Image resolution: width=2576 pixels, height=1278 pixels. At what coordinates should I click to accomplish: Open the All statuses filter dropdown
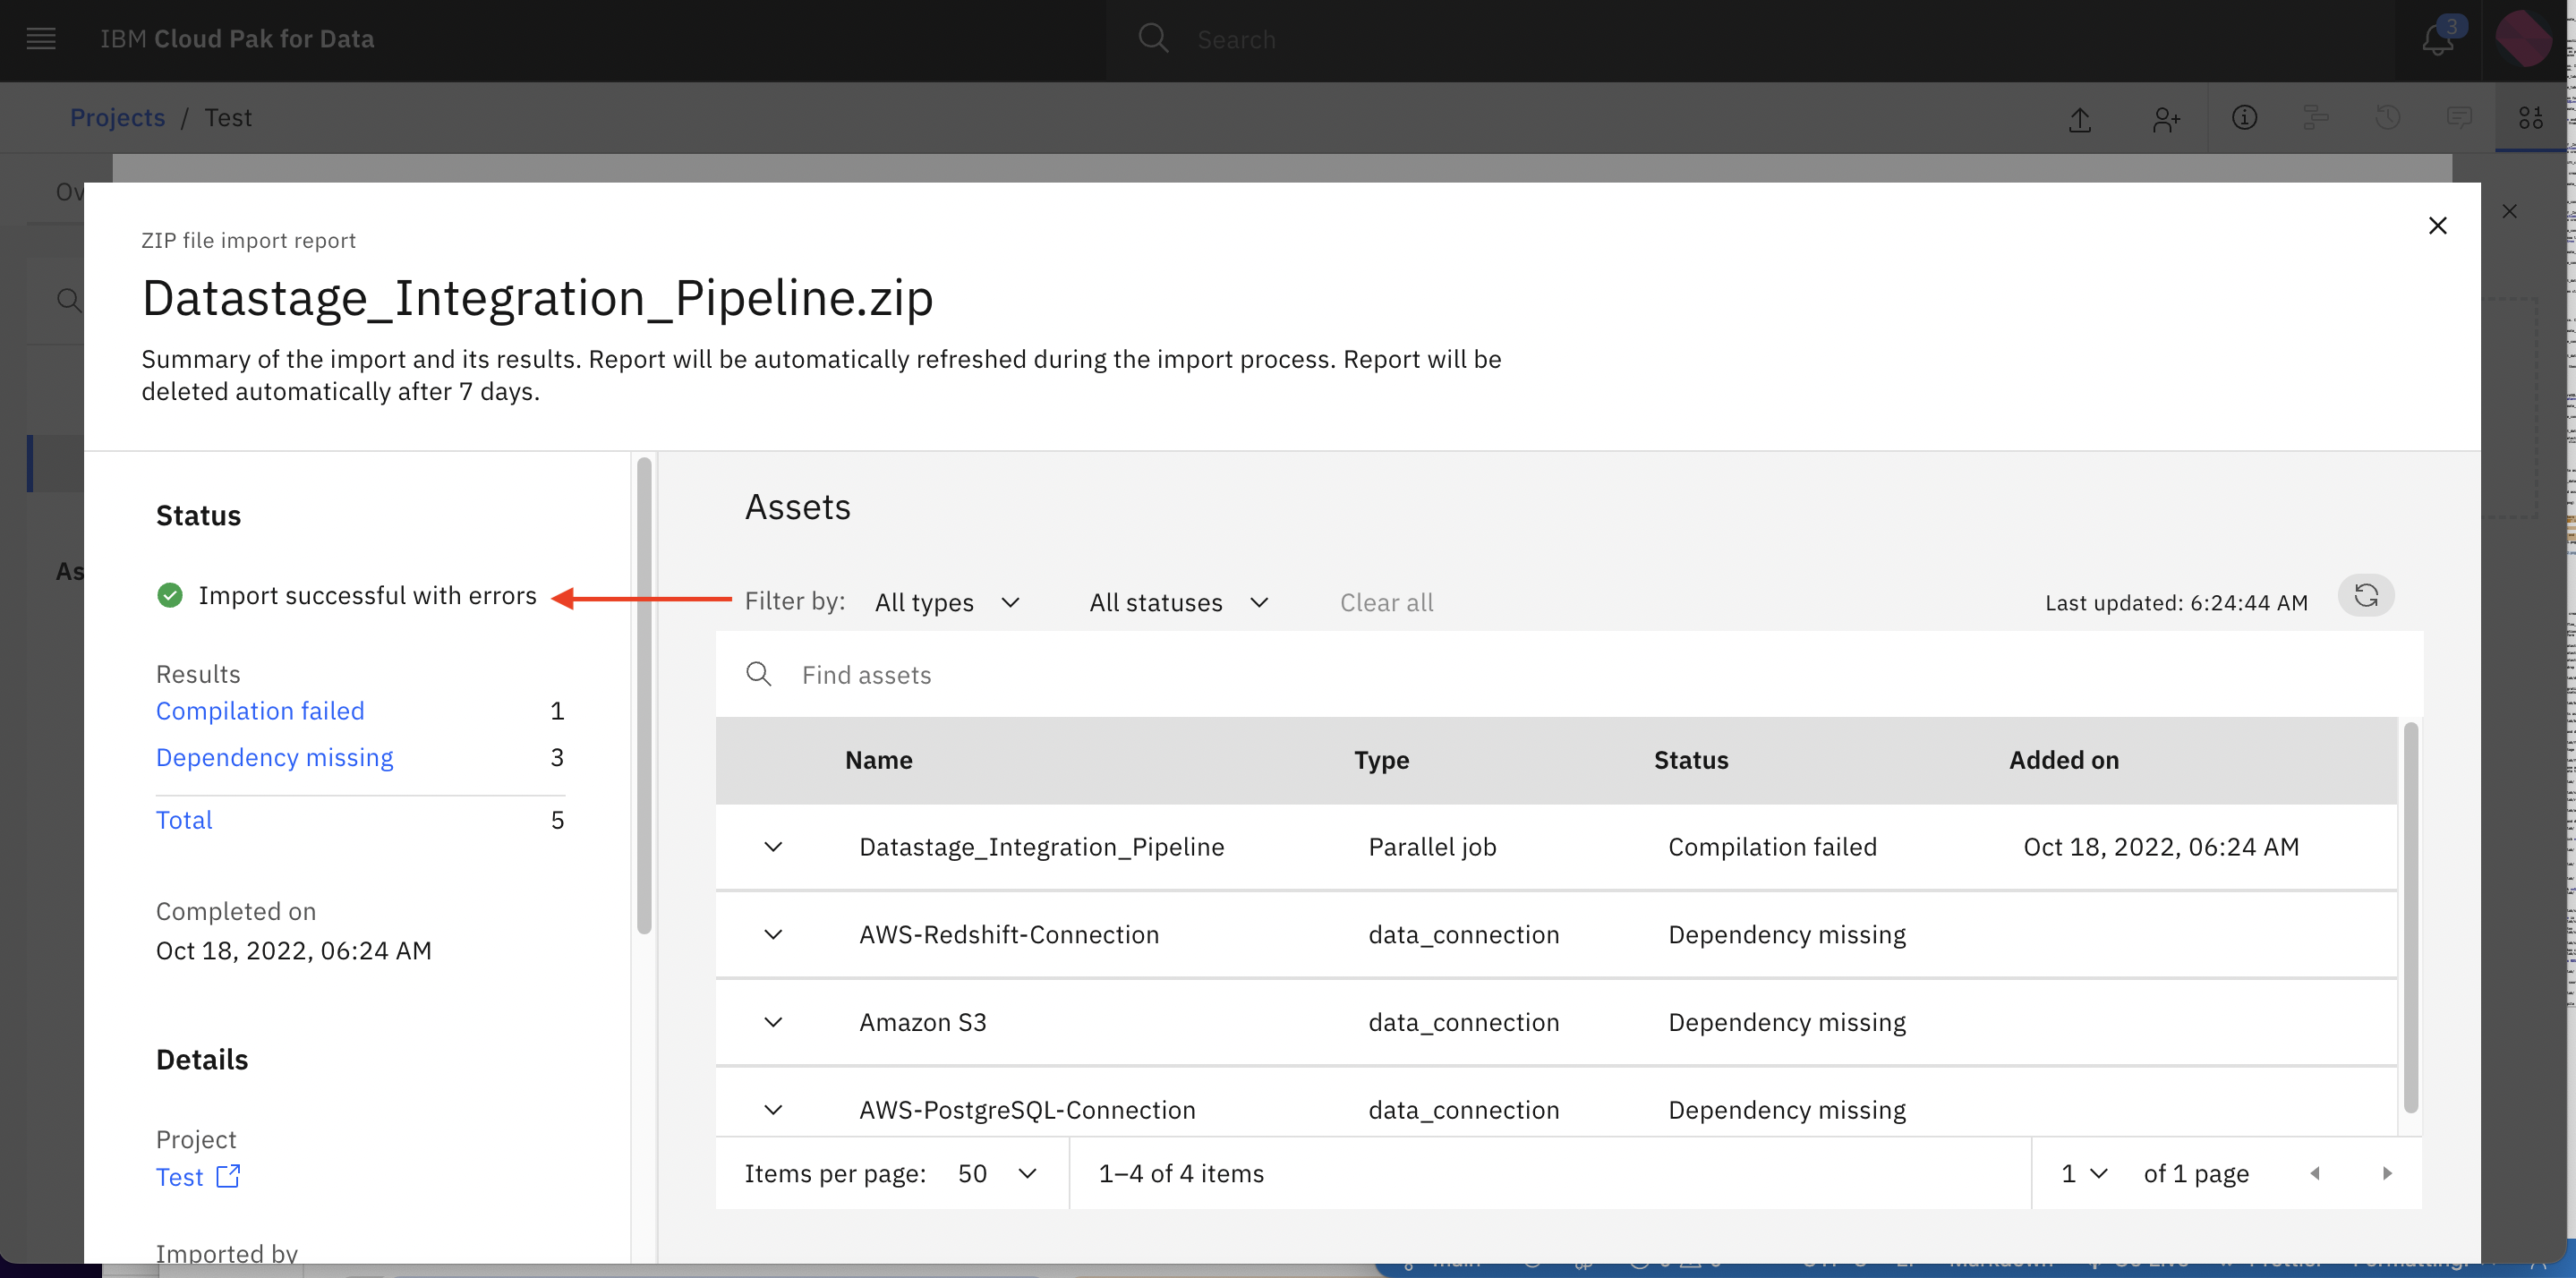(1178, 602)
